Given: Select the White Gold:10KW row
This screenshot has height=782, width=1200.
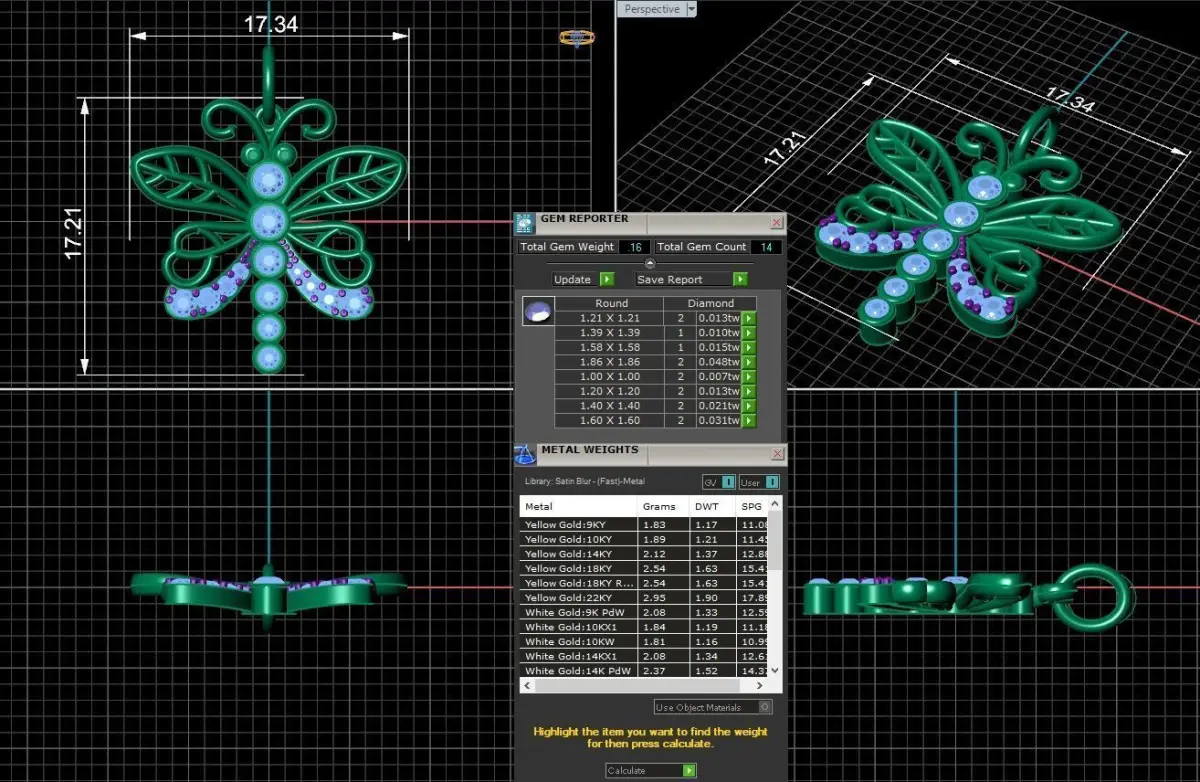Looking at the screenshot, I should coord(644,642).
